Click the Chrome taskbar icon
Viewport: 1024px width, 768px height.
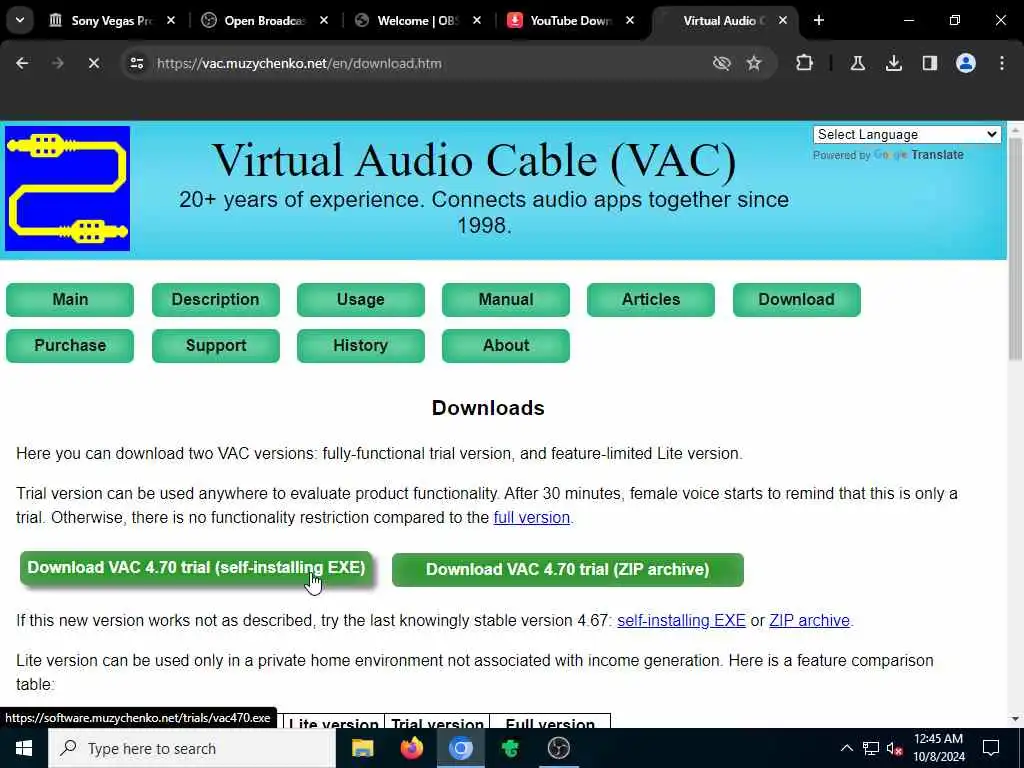pyautogui.click(x=460, y=748)
